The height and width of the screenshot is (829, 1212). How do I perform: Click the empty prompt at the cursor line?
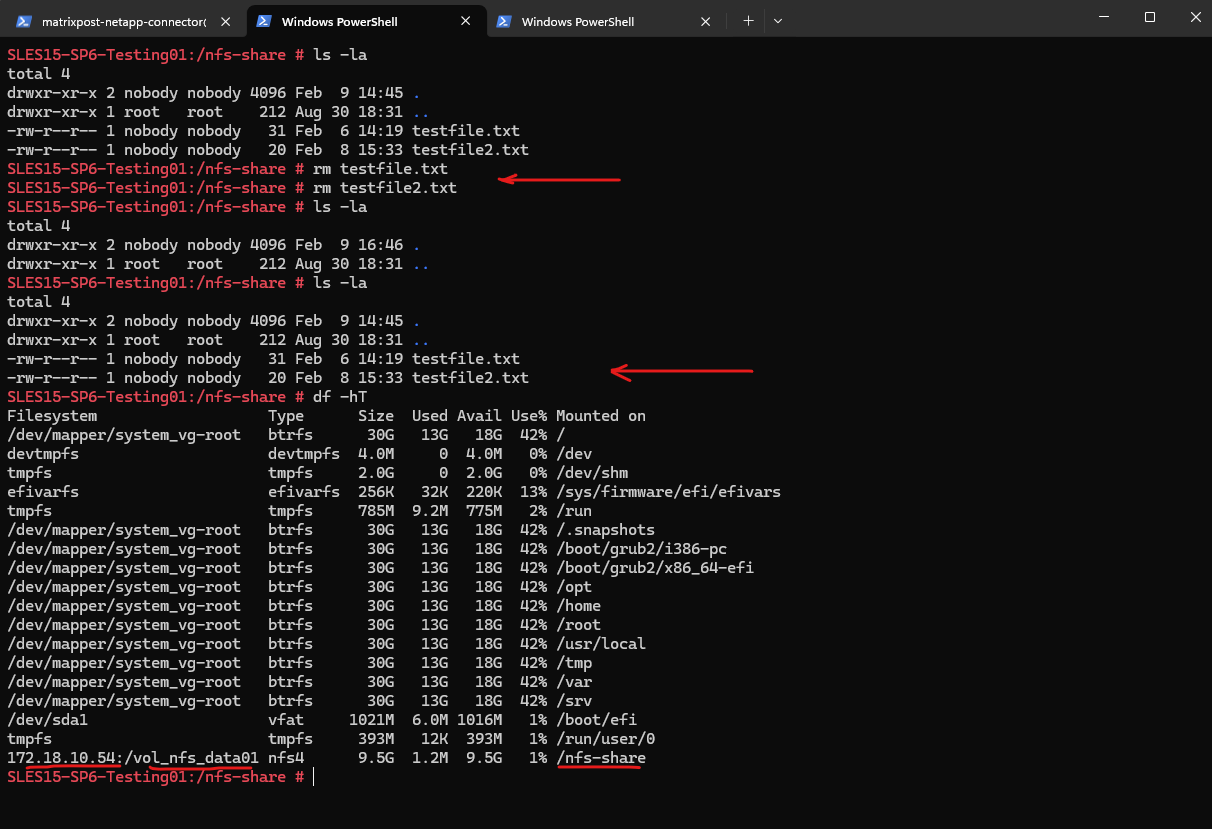pos(312,777)
